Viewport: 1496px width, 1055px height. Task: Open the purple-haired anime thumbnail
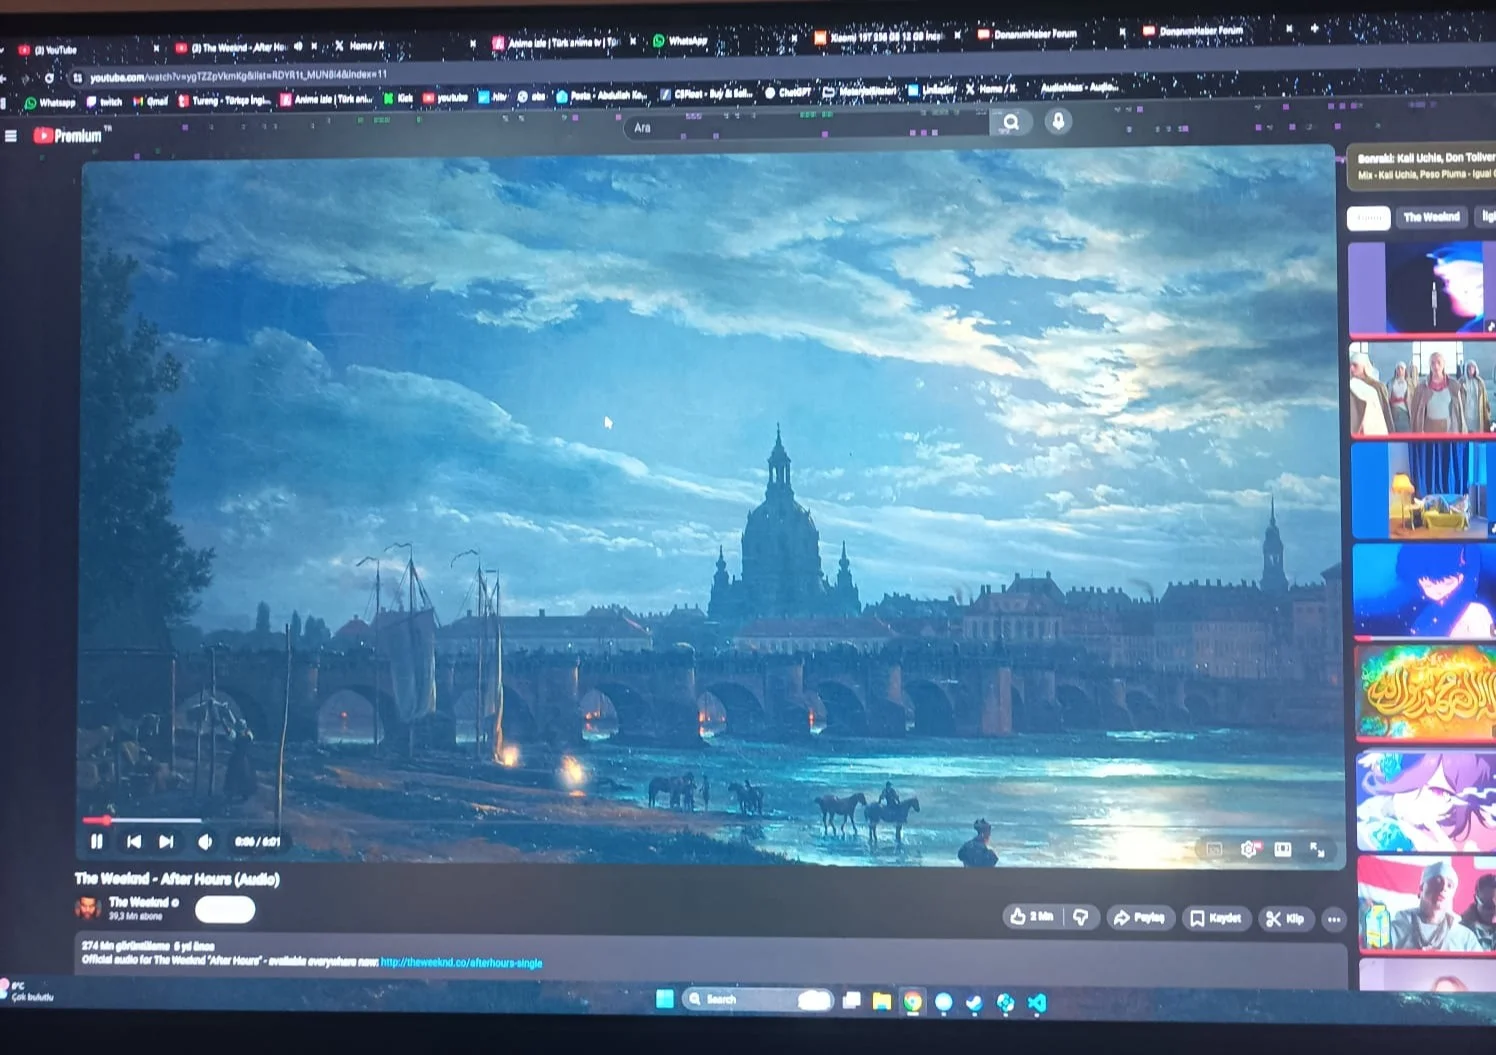[x=1428, y=801]
